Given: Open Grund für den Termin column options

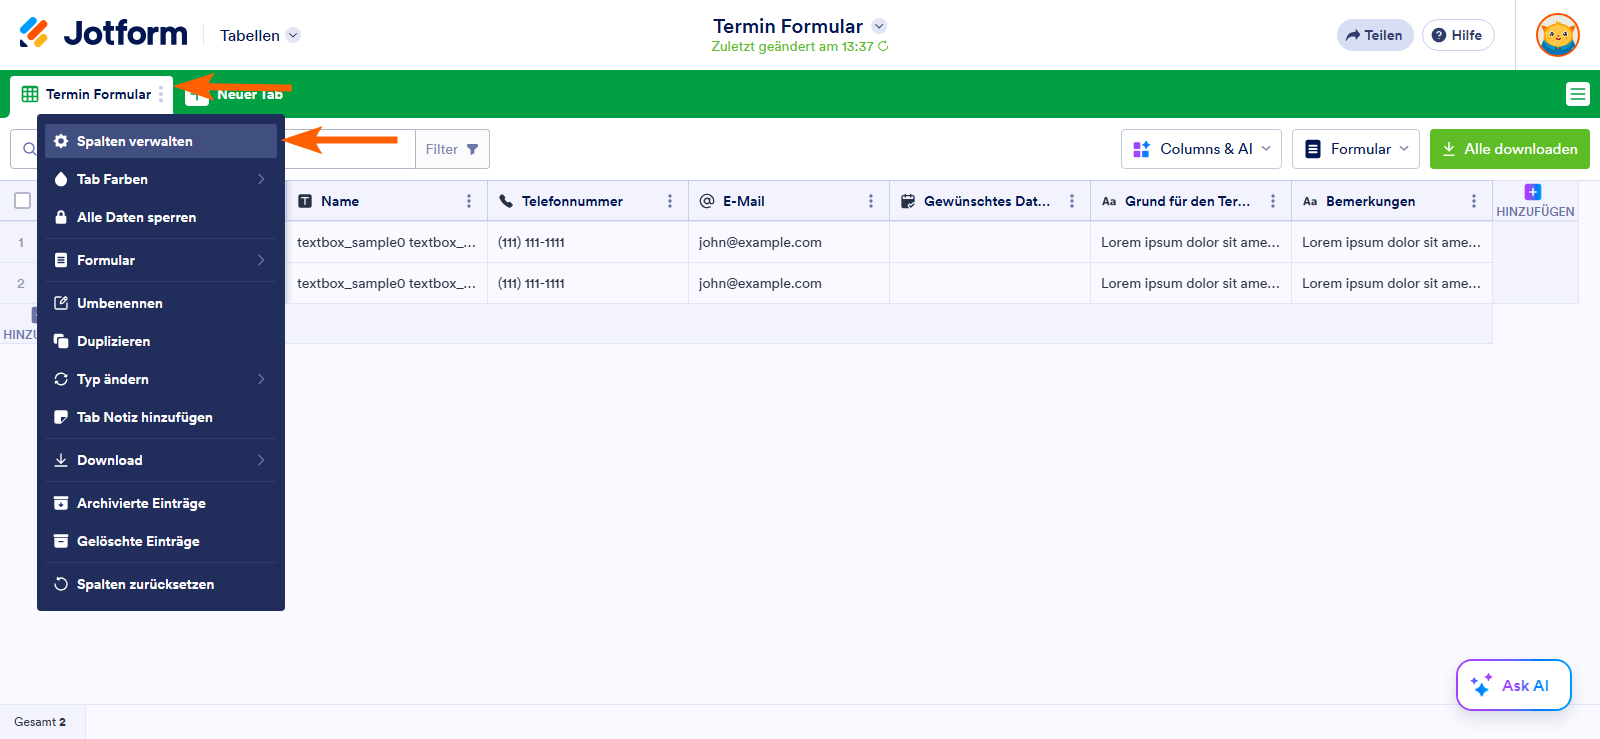Looking at the screenshot, I should 1273,201.
